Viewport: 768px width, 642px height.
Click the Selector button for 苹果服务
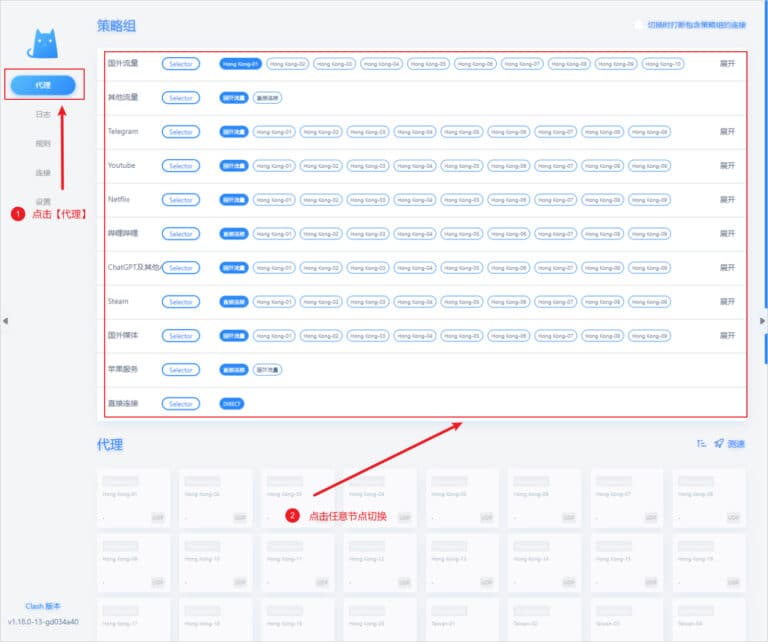click(x=181, y=370)
